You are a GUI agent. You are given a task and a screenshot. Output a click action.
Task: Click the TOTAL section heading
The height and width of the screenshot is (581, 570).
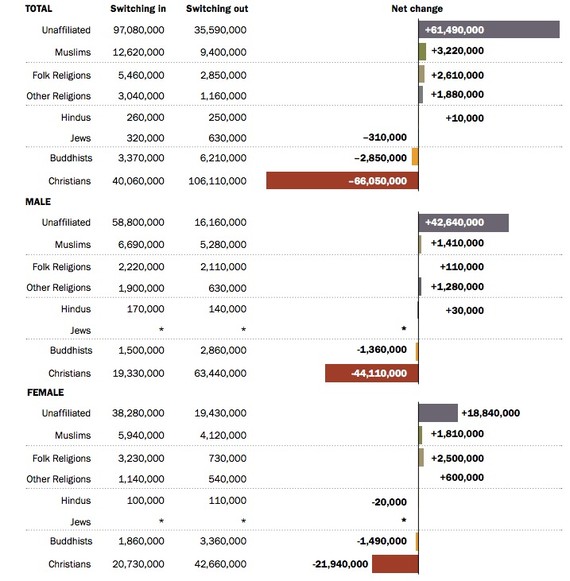tap(39, 9)
